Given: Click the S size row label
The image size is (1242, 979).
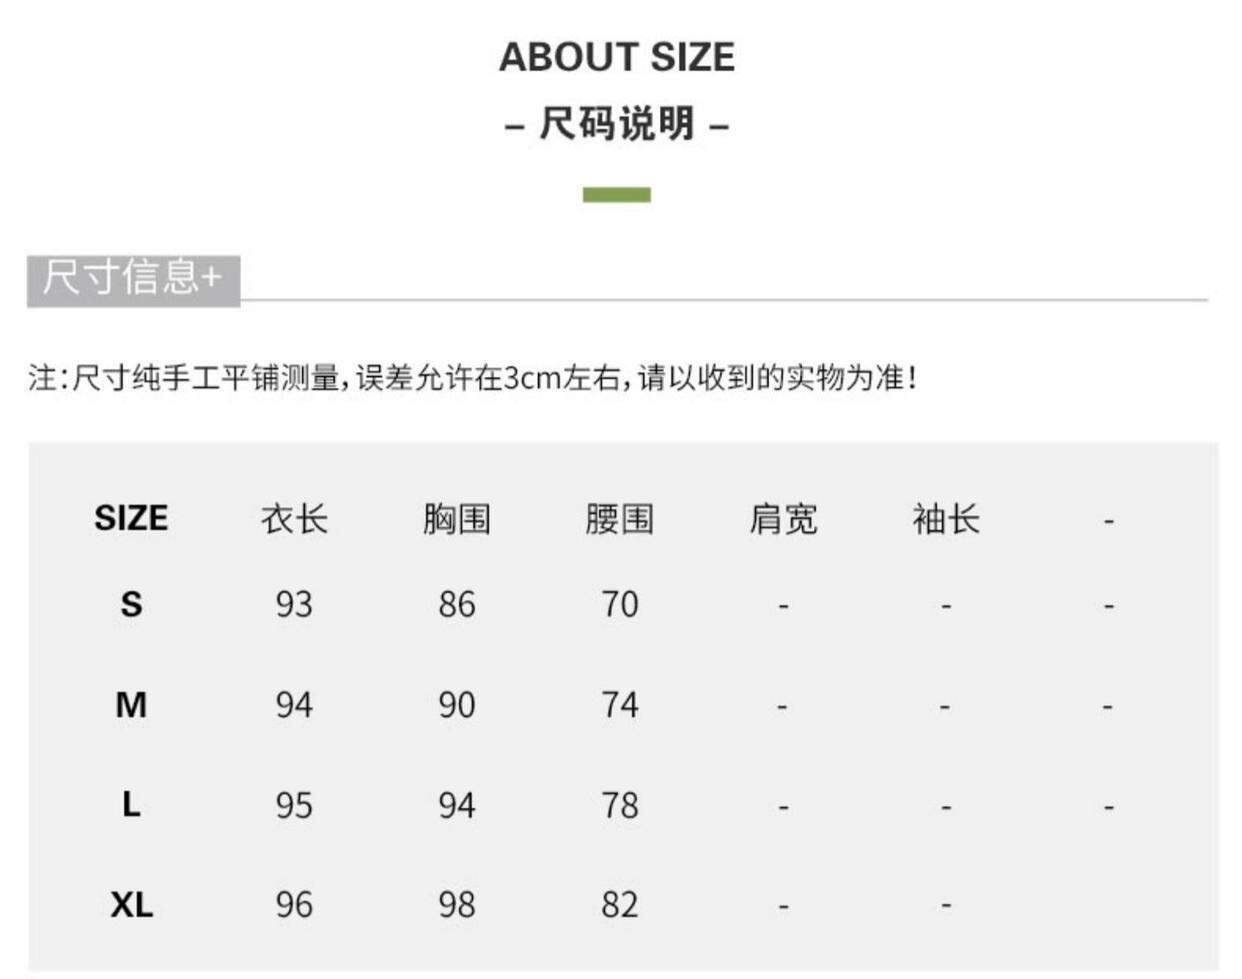Looking at the screenshot, I should tap(131, 604).
